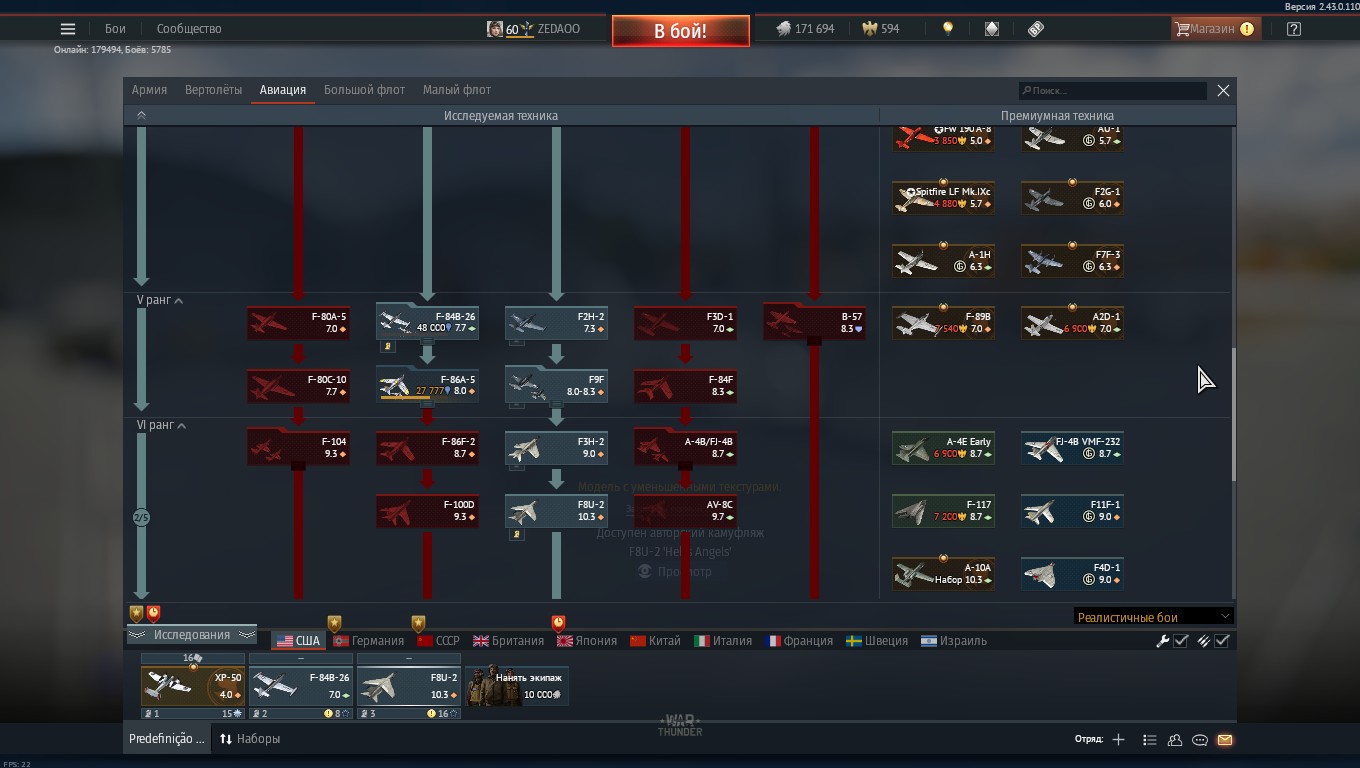1360x768 pixels.
Task: Select the A-10A pack aircraft
Action: pyautogui.click(x=943, y=574)
